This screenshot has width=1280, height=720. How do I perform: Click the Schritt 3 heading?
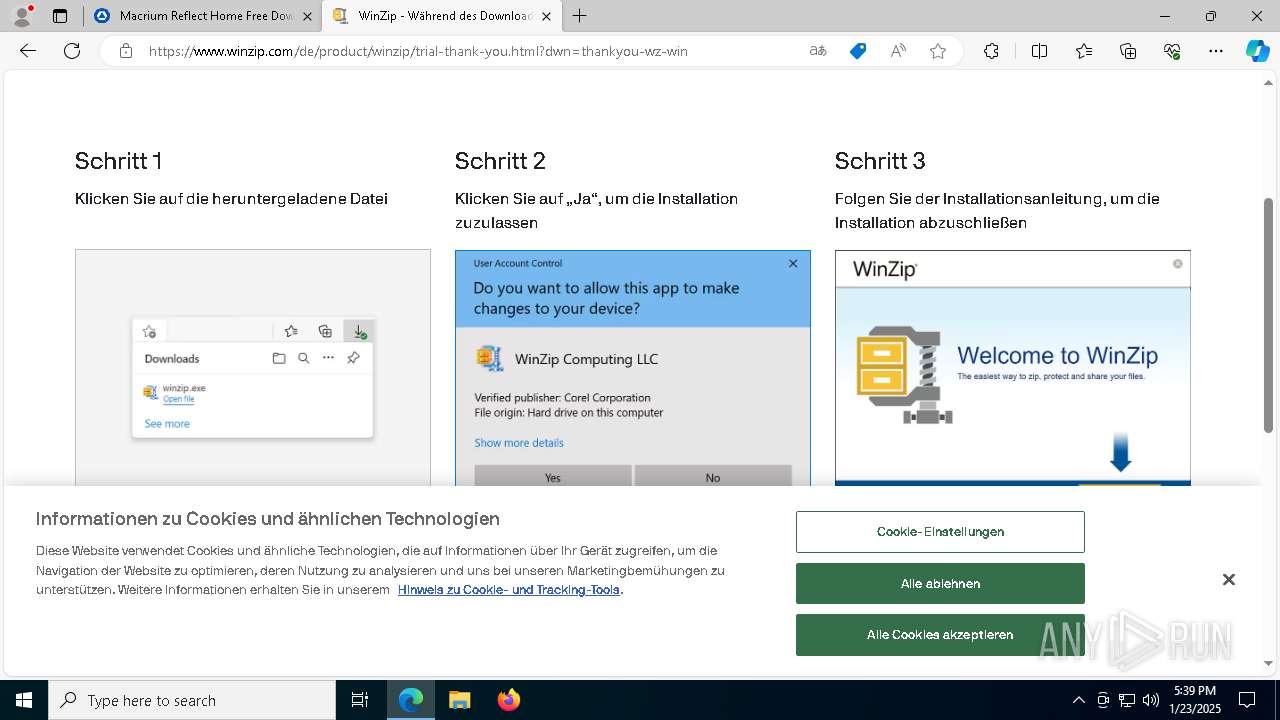(x=880, y=161)
